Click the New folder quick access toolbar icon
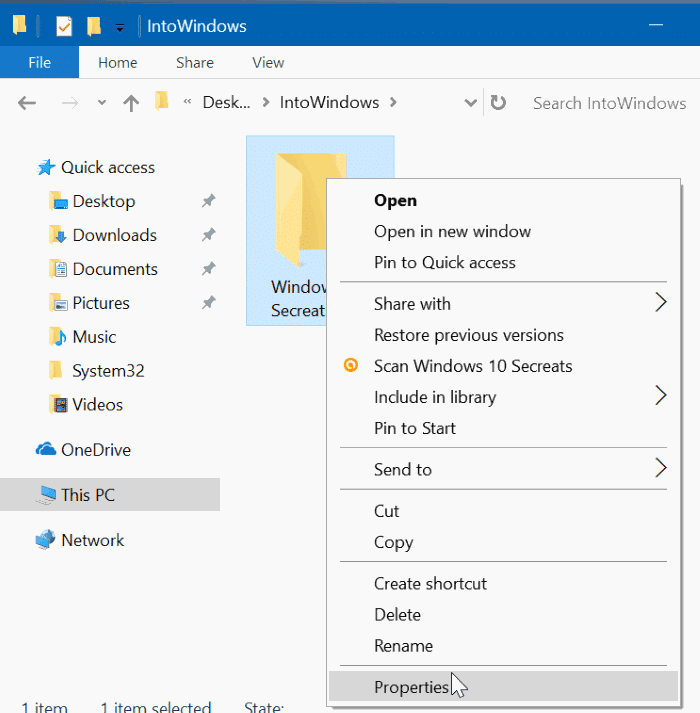 pyautogui.click(x=94, y=26)
